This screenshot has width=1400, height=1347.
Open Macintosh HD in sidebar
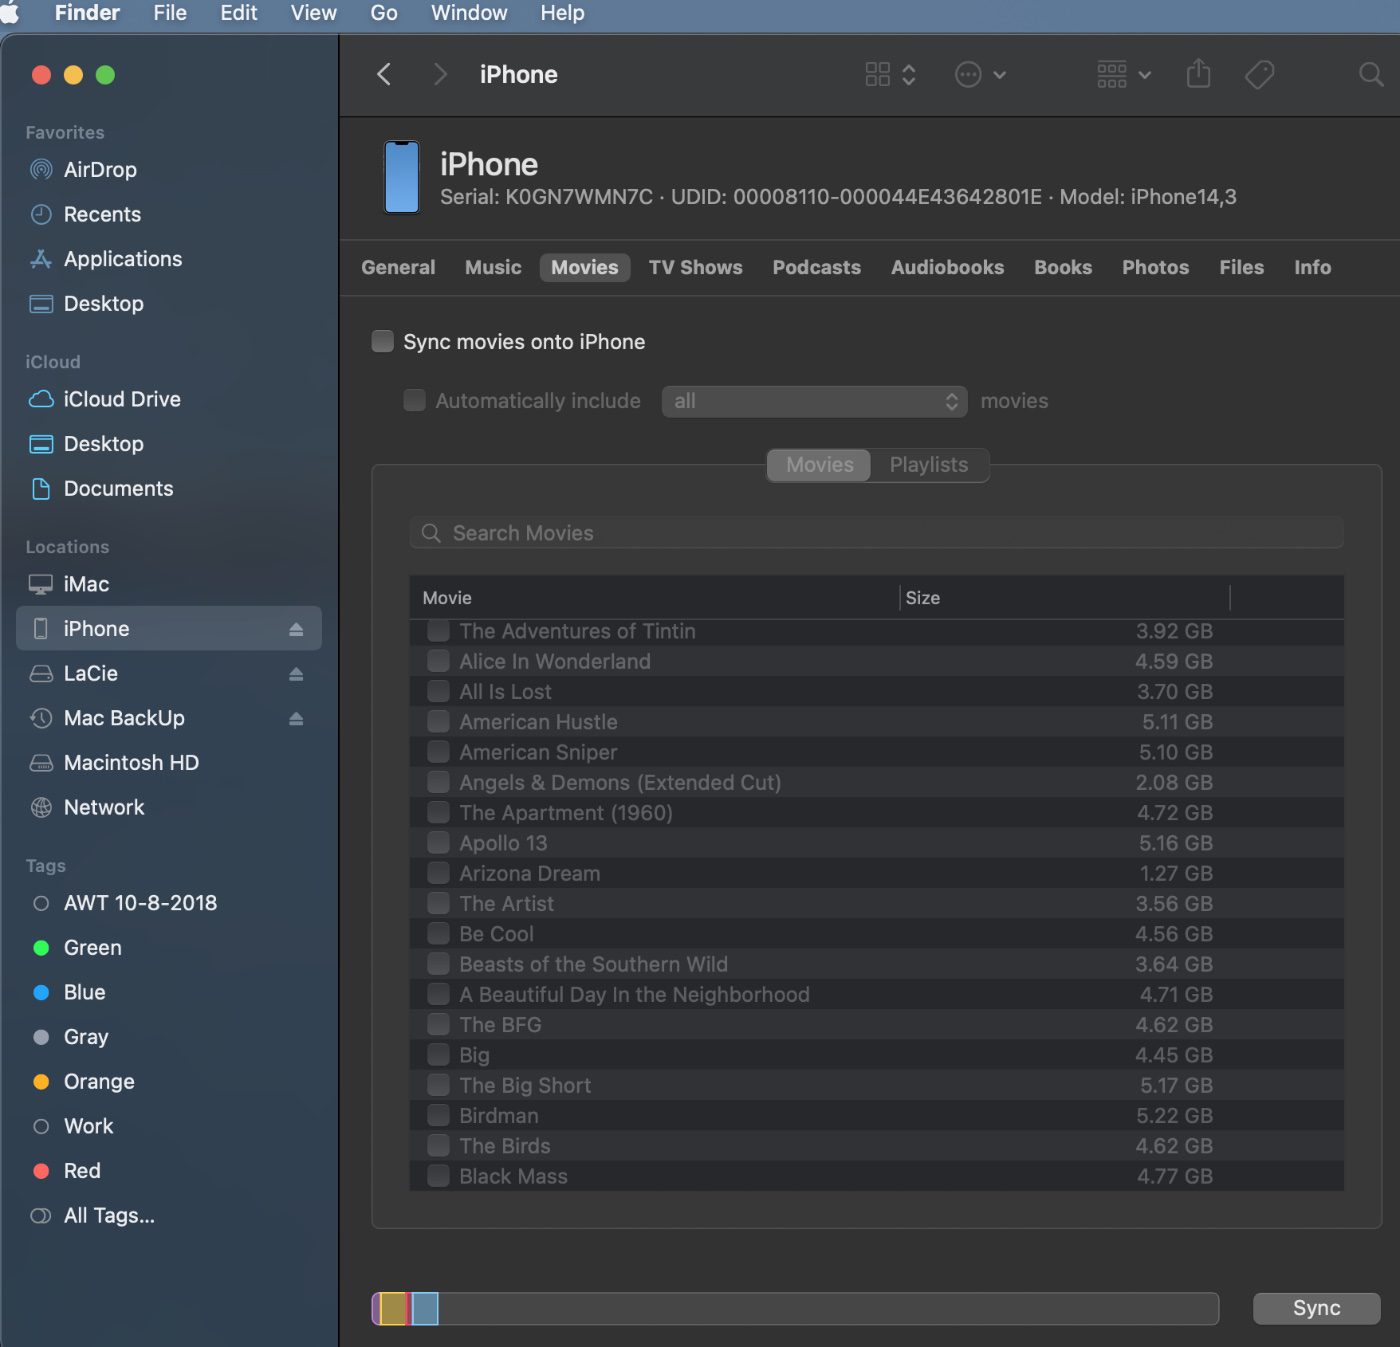pos(131,763)
